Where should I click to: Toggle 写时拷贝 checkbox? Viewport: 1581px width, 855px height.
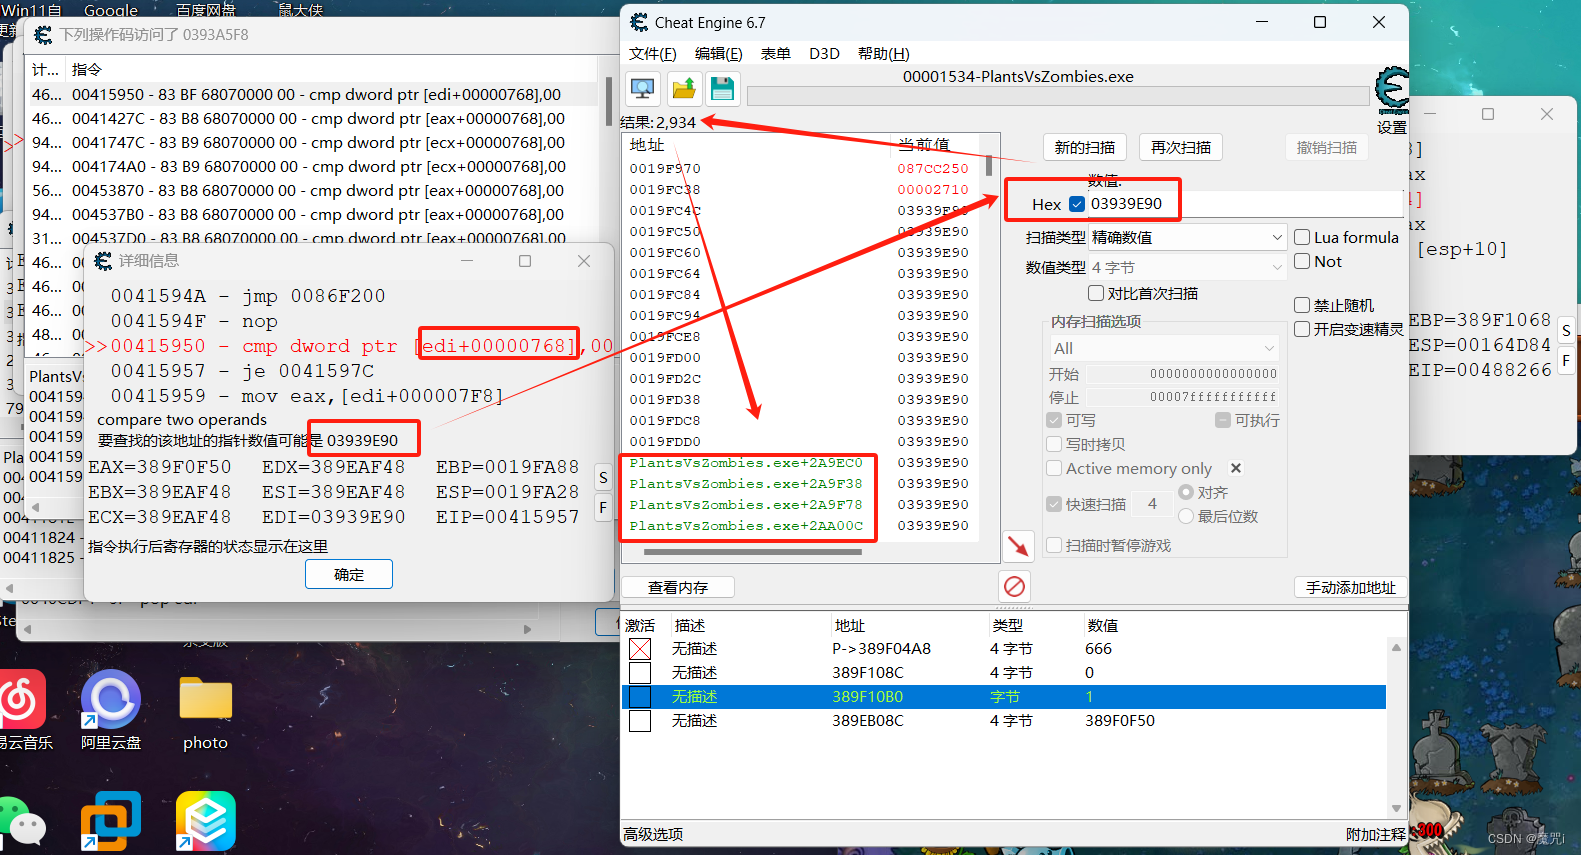coord(1054,444)
